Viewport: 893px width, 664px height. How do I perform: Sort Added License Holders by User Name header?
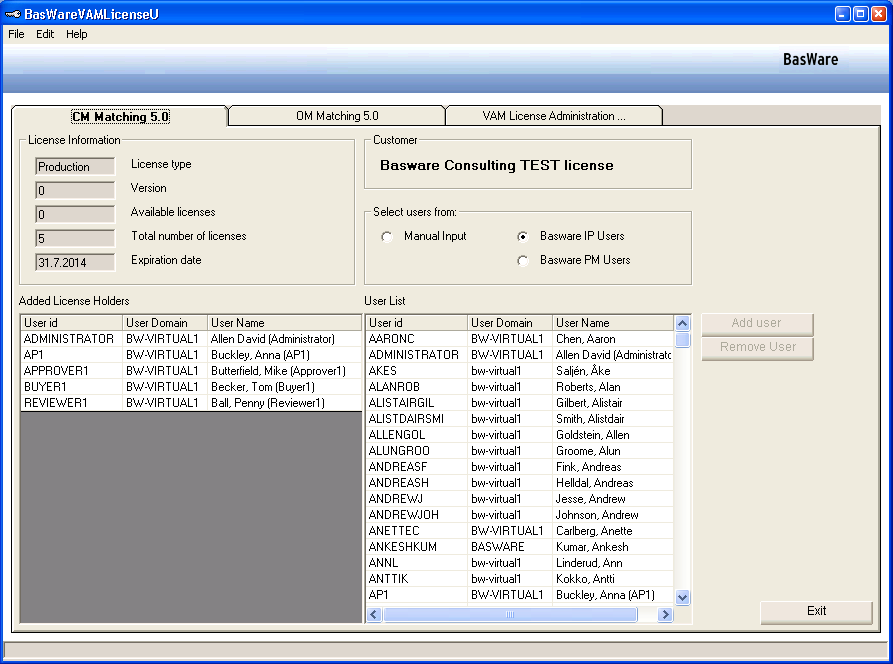tap(284, 323)
